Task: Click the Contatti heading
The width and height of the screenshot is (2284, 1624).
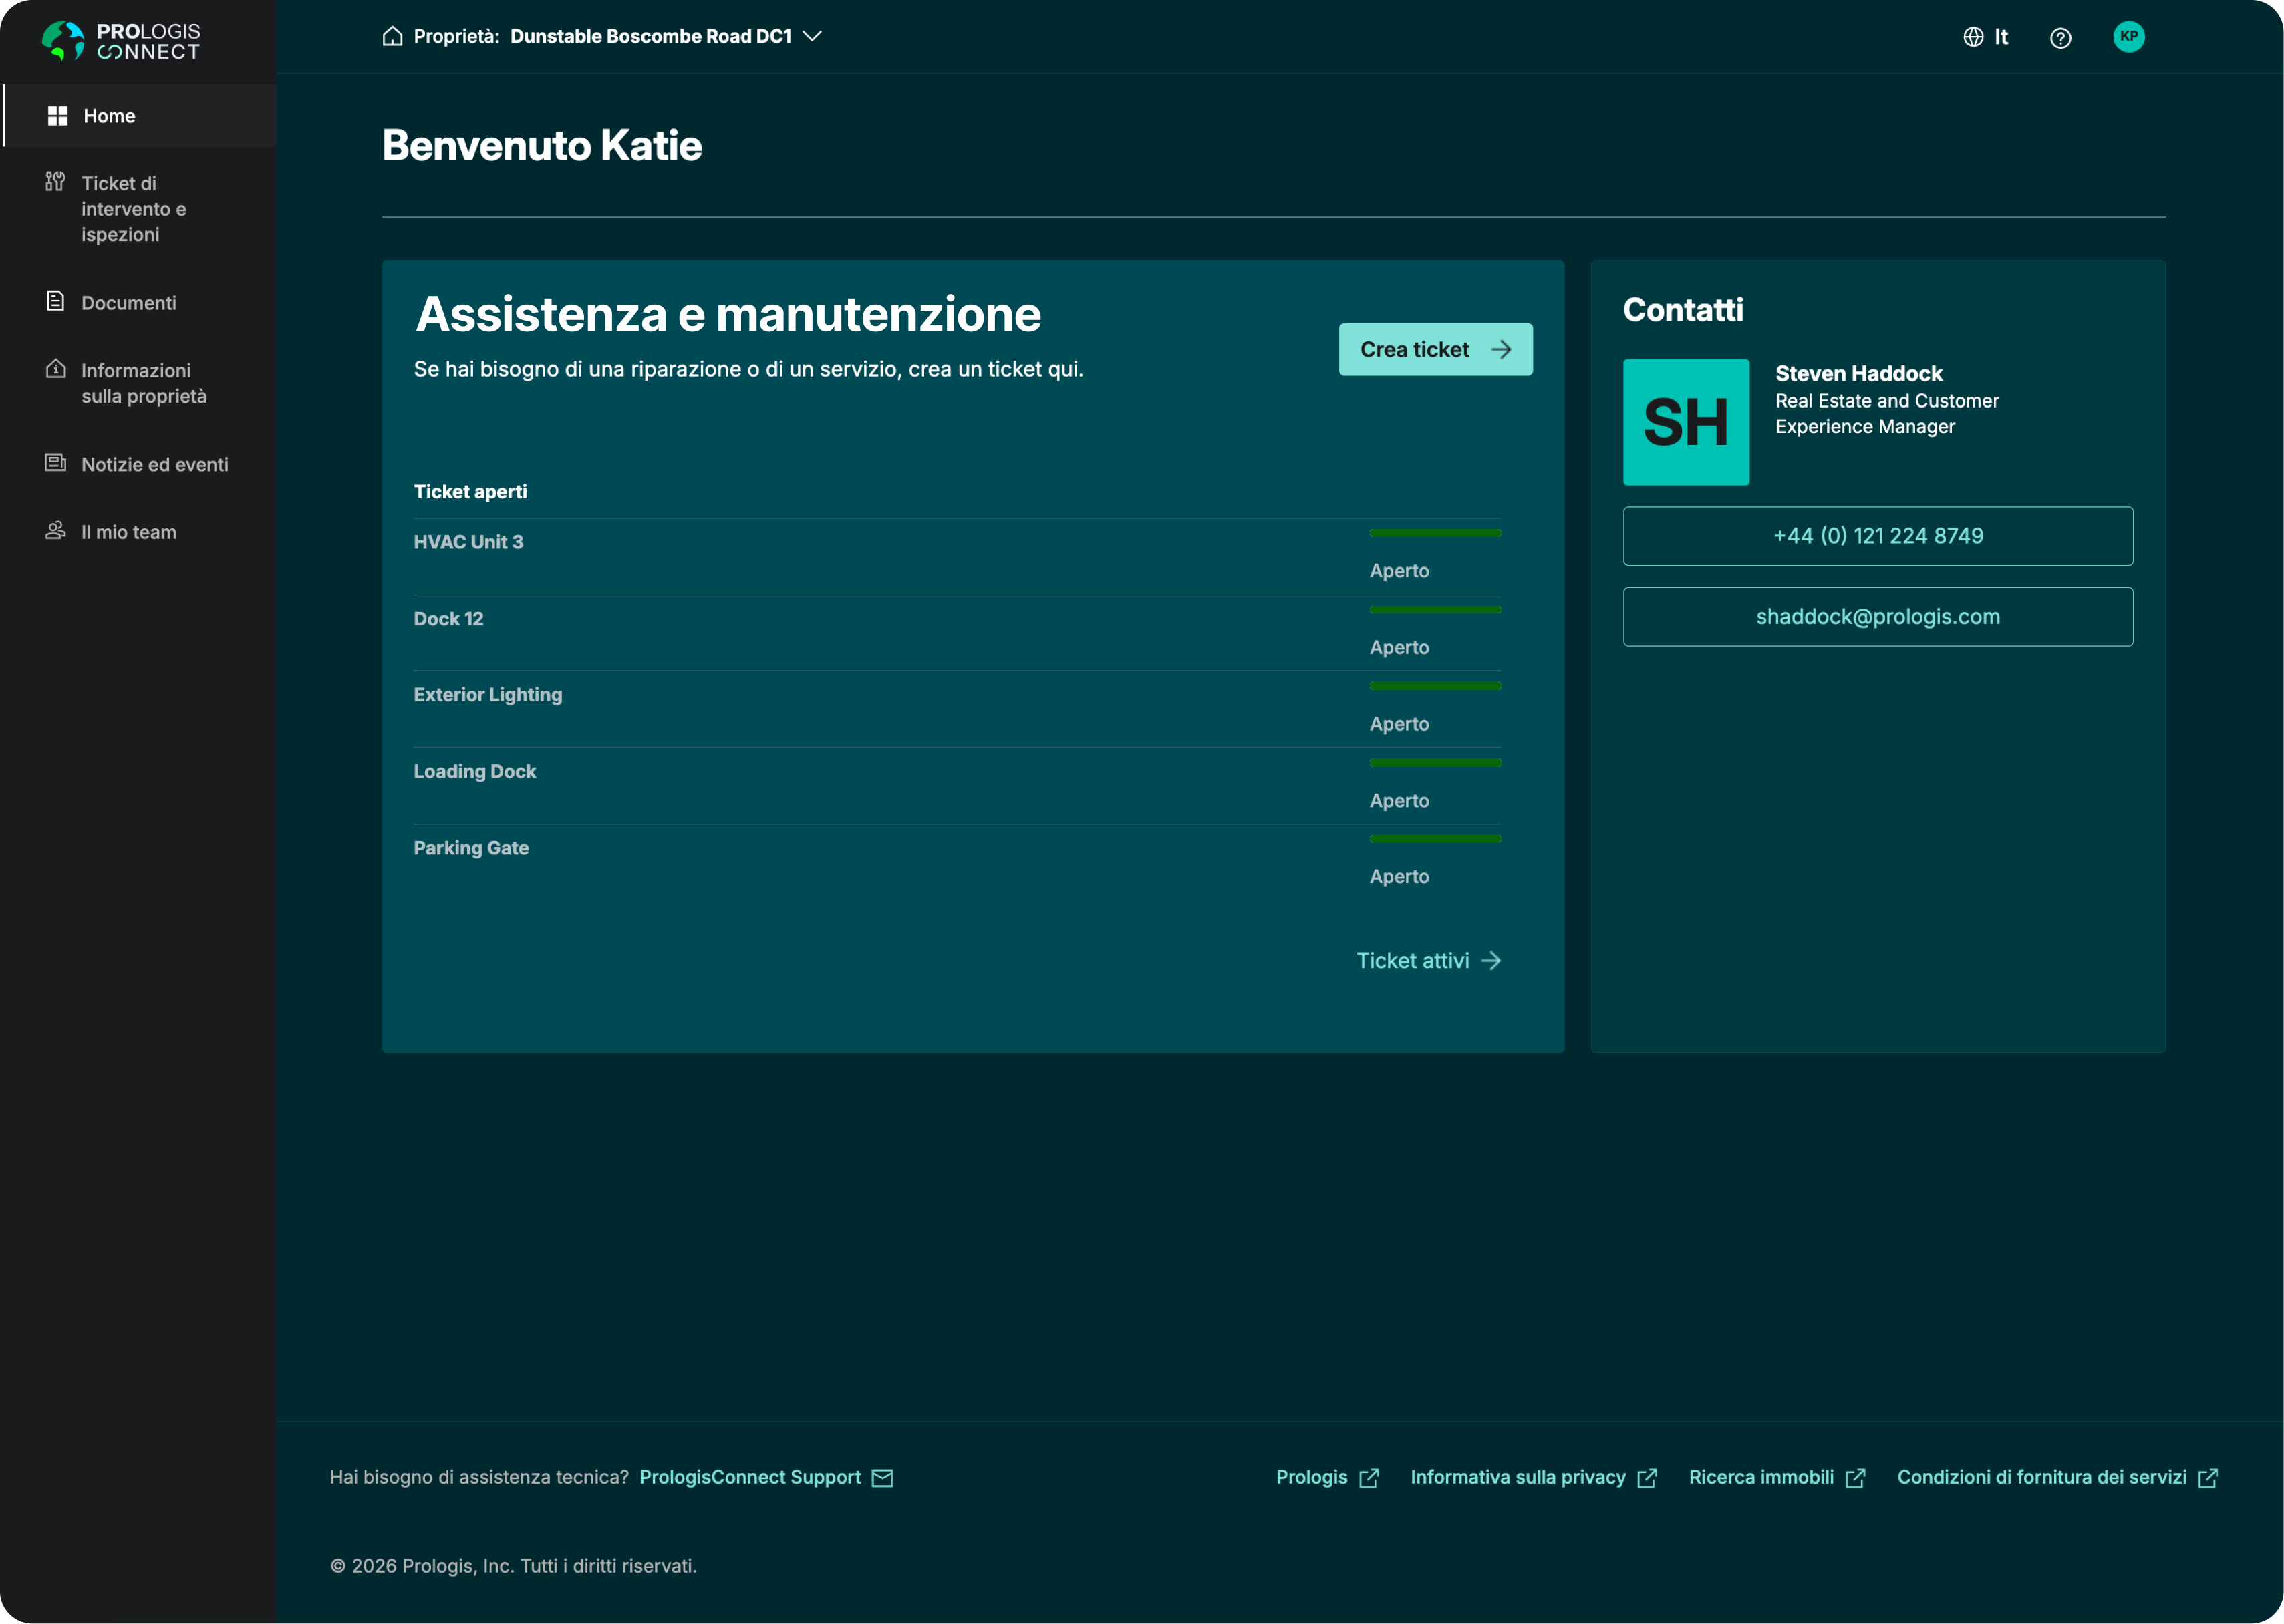Action: click(x=1683, y=310)
